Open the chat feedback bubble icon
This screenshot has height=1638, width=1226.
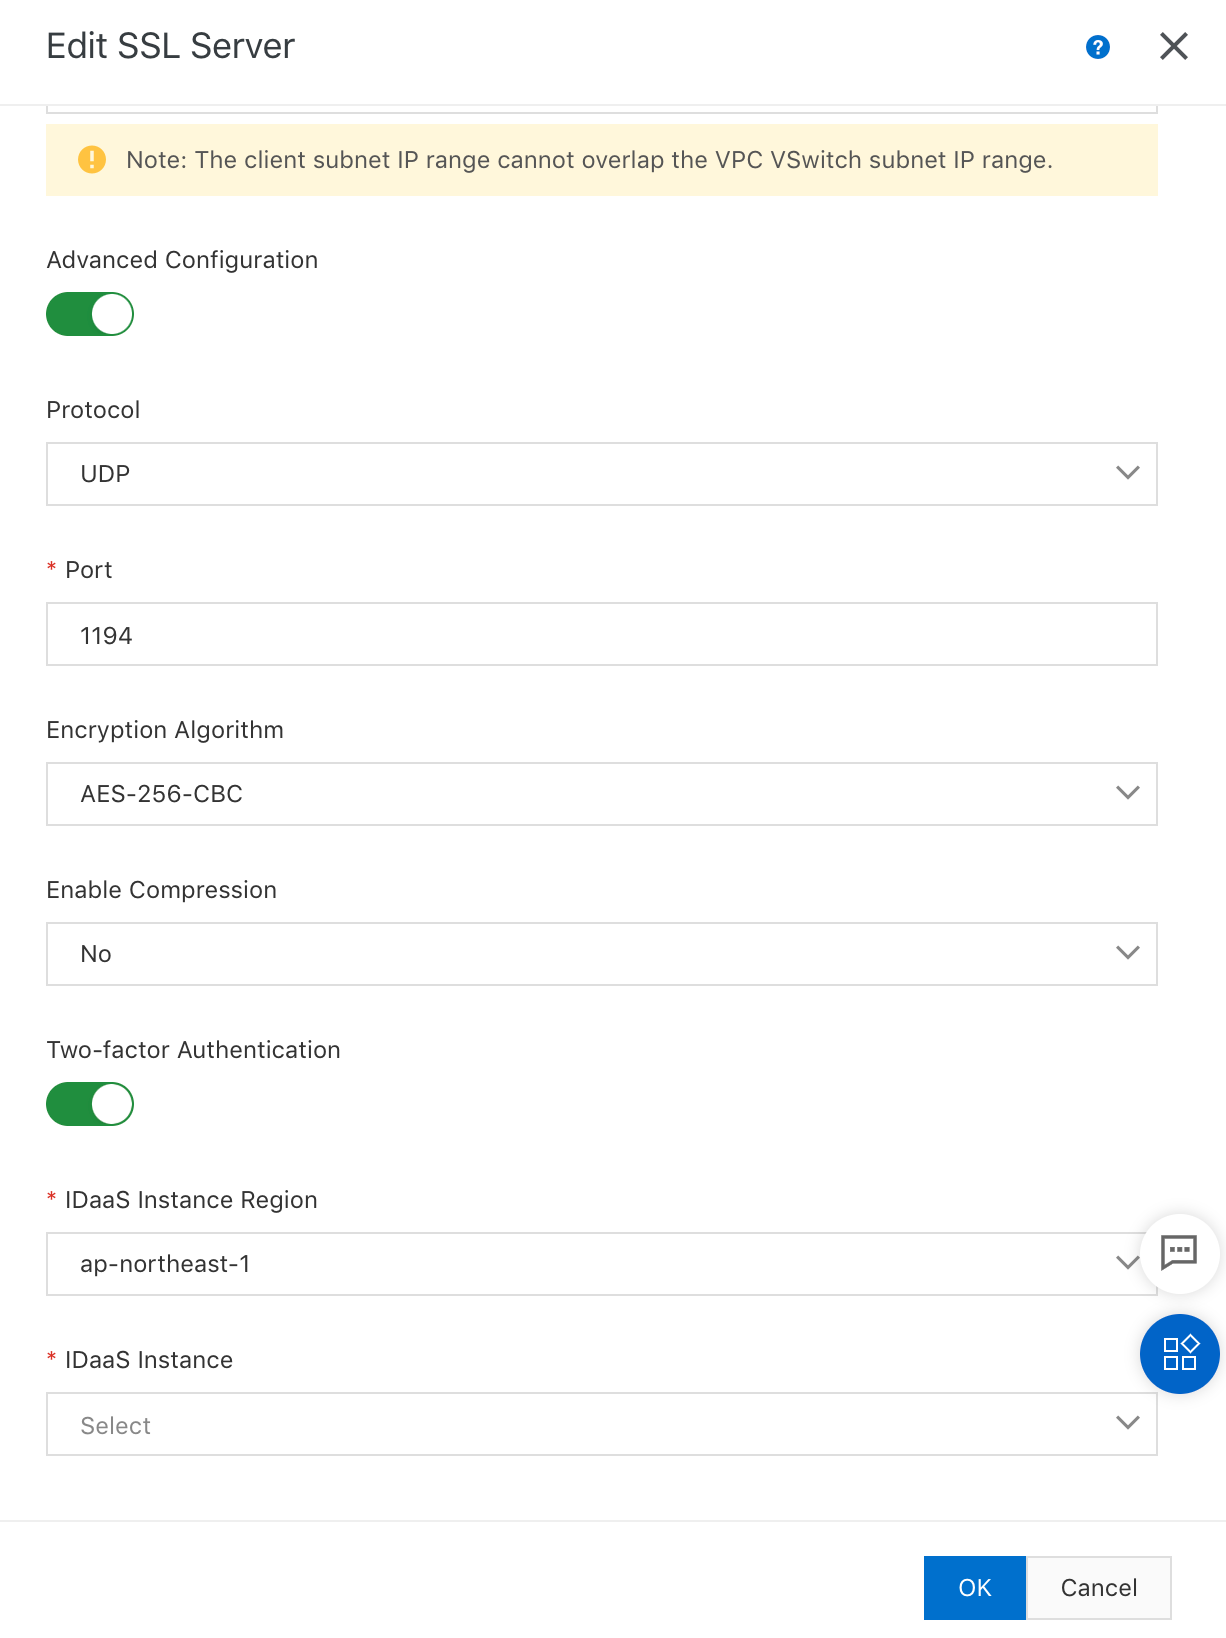pyautogui.click(x=1179, y=1252)
